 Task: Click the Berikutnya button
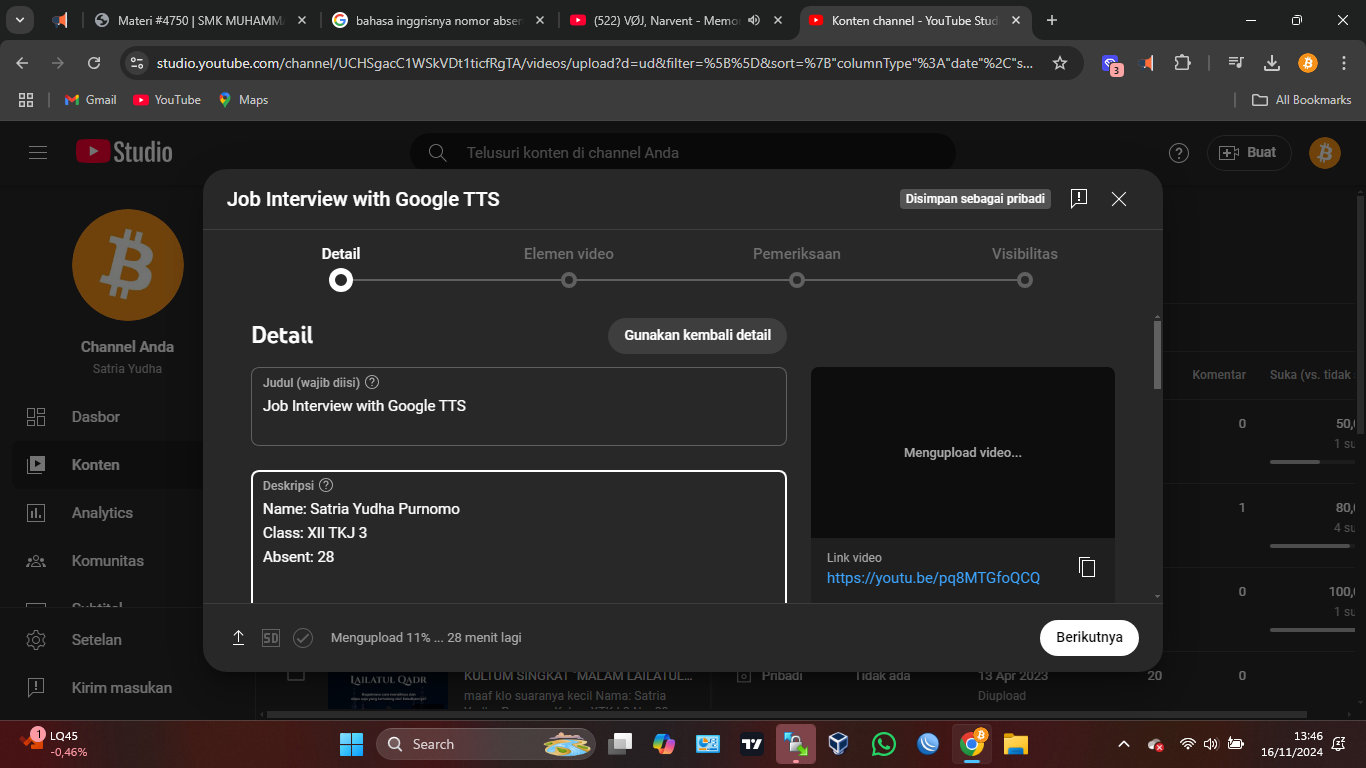coord(1089,637)
